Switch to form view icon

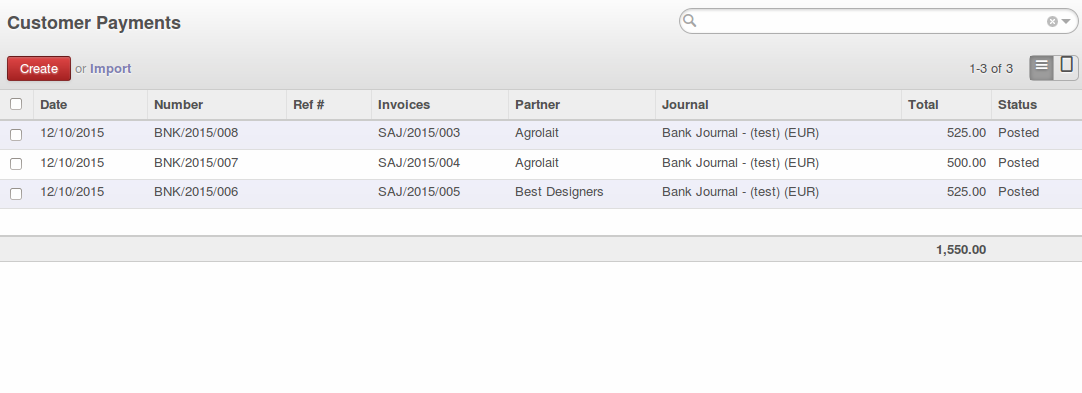(1066, 68)
